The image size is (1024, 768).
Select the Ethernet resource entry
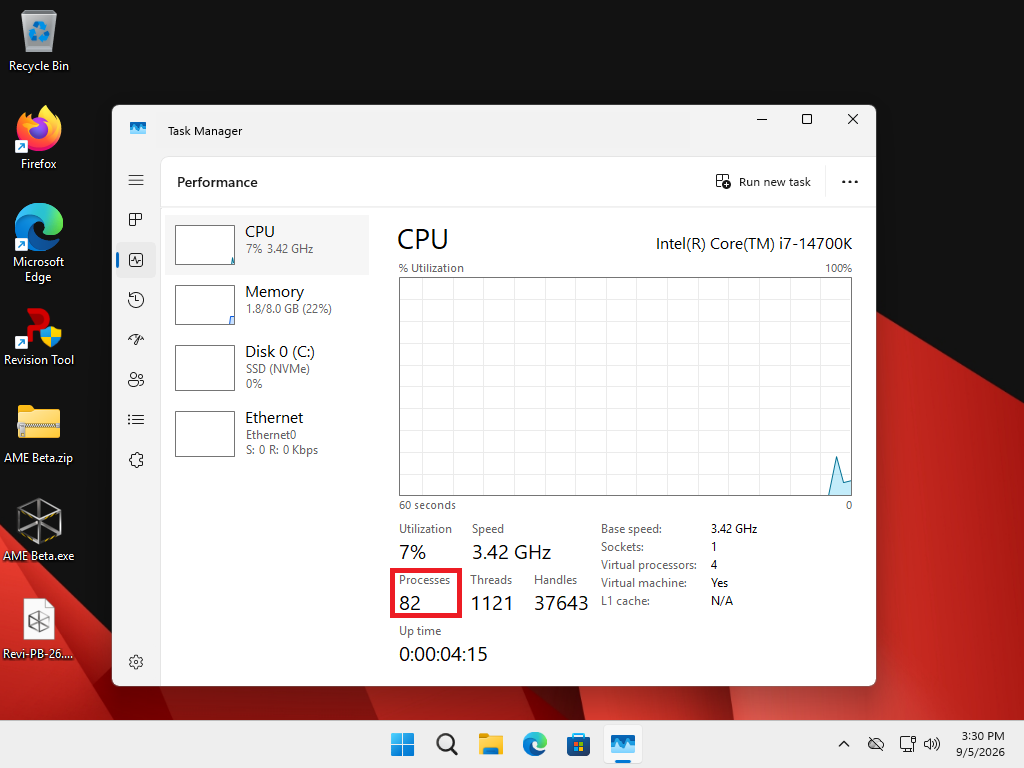[267, 434]
